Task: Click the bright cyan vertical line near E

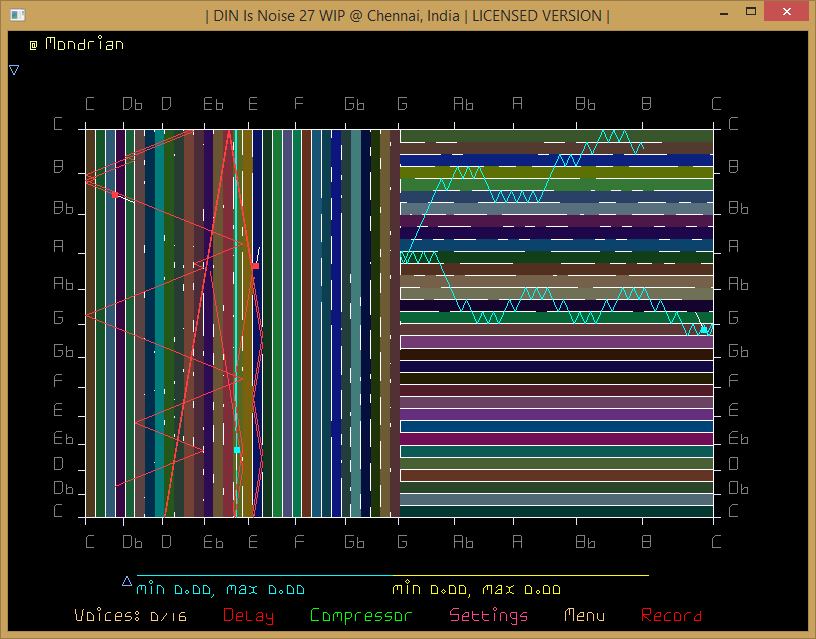Action: pos(236,323)
